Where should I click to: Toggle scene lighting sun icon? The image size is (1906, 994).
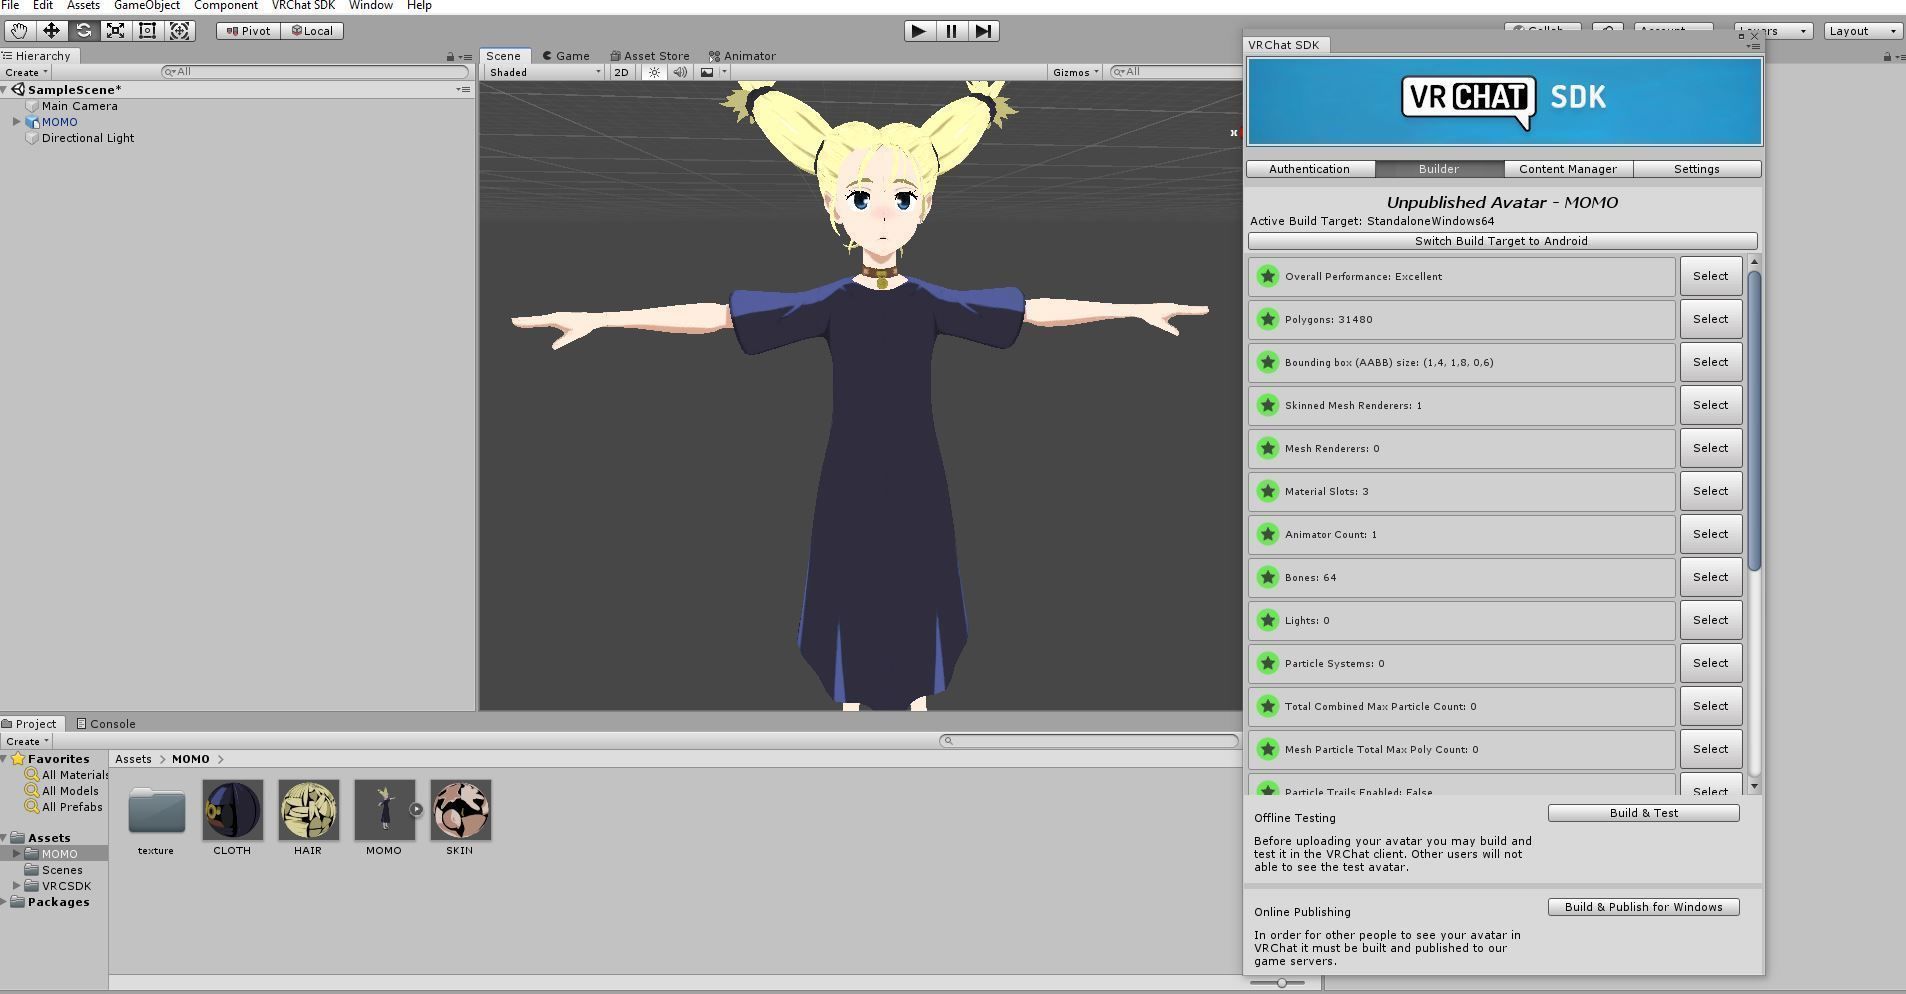tap(654, 72)
